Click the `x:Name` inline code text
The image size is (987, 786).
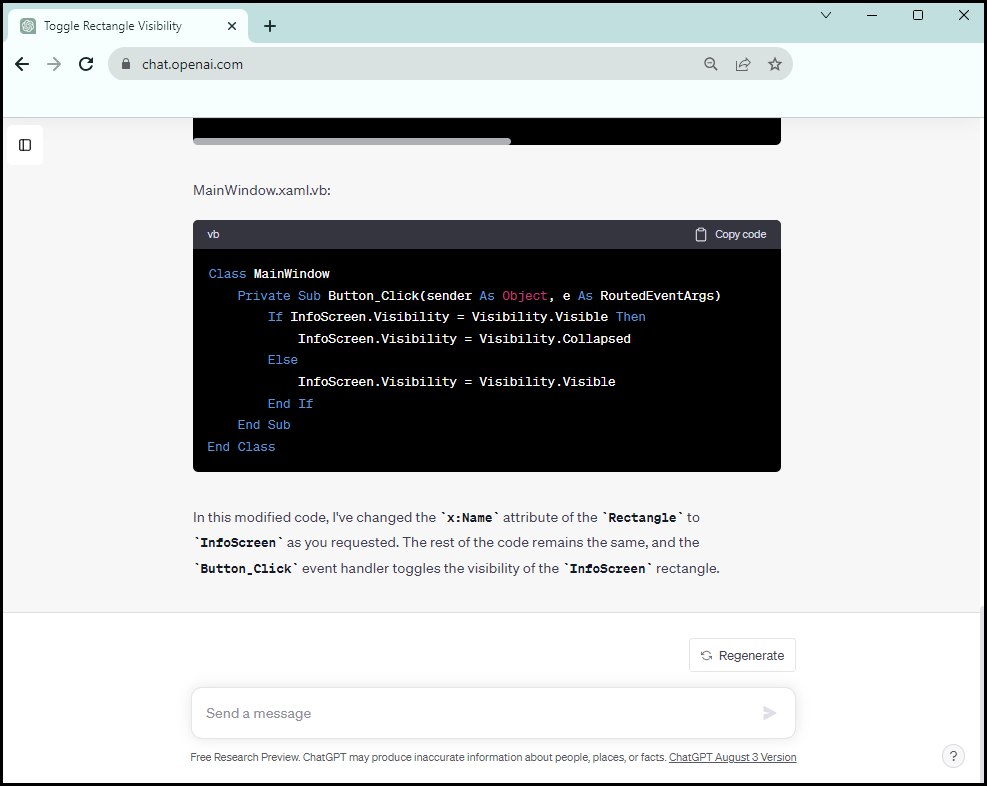point(470,518)
